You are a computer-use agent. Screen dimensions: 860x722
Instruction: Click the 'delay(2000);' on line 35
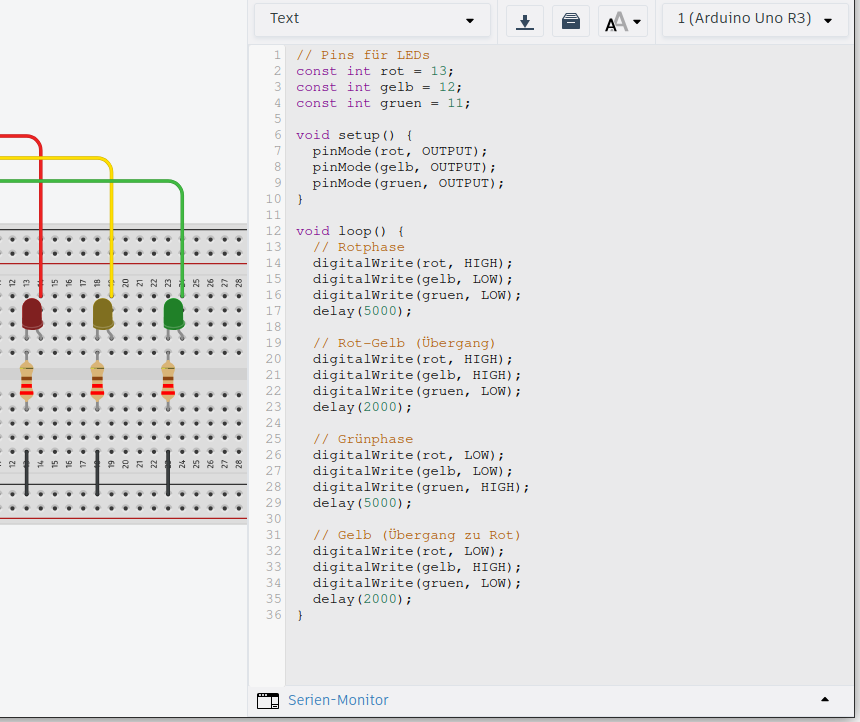click(362, 599)
